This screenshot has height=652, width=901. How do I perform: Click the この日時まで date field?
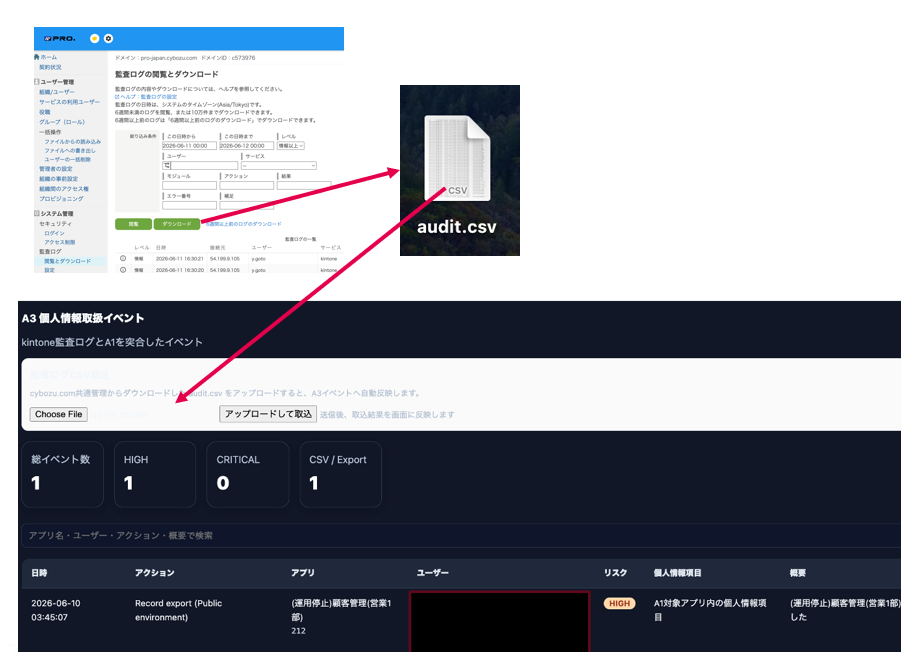(246, 146)
